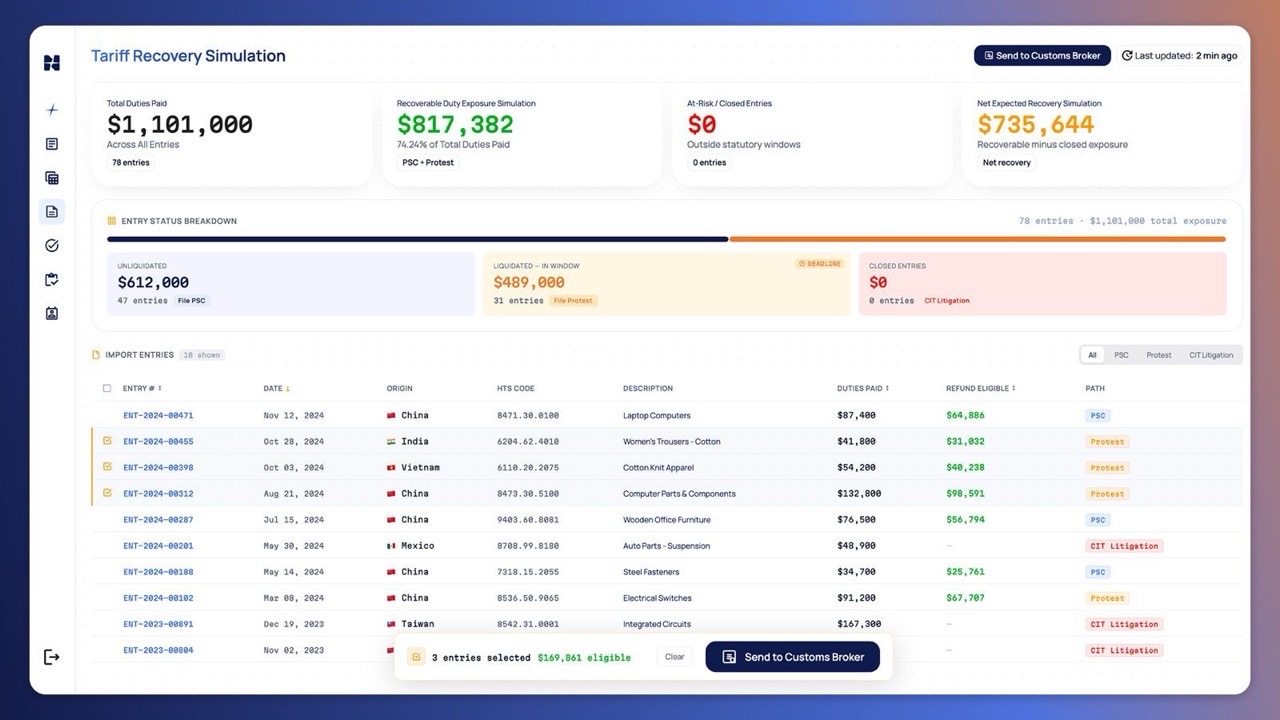Click the Vietnam flag icon
Screen dimensions: 1280x720
click(392, 467)
